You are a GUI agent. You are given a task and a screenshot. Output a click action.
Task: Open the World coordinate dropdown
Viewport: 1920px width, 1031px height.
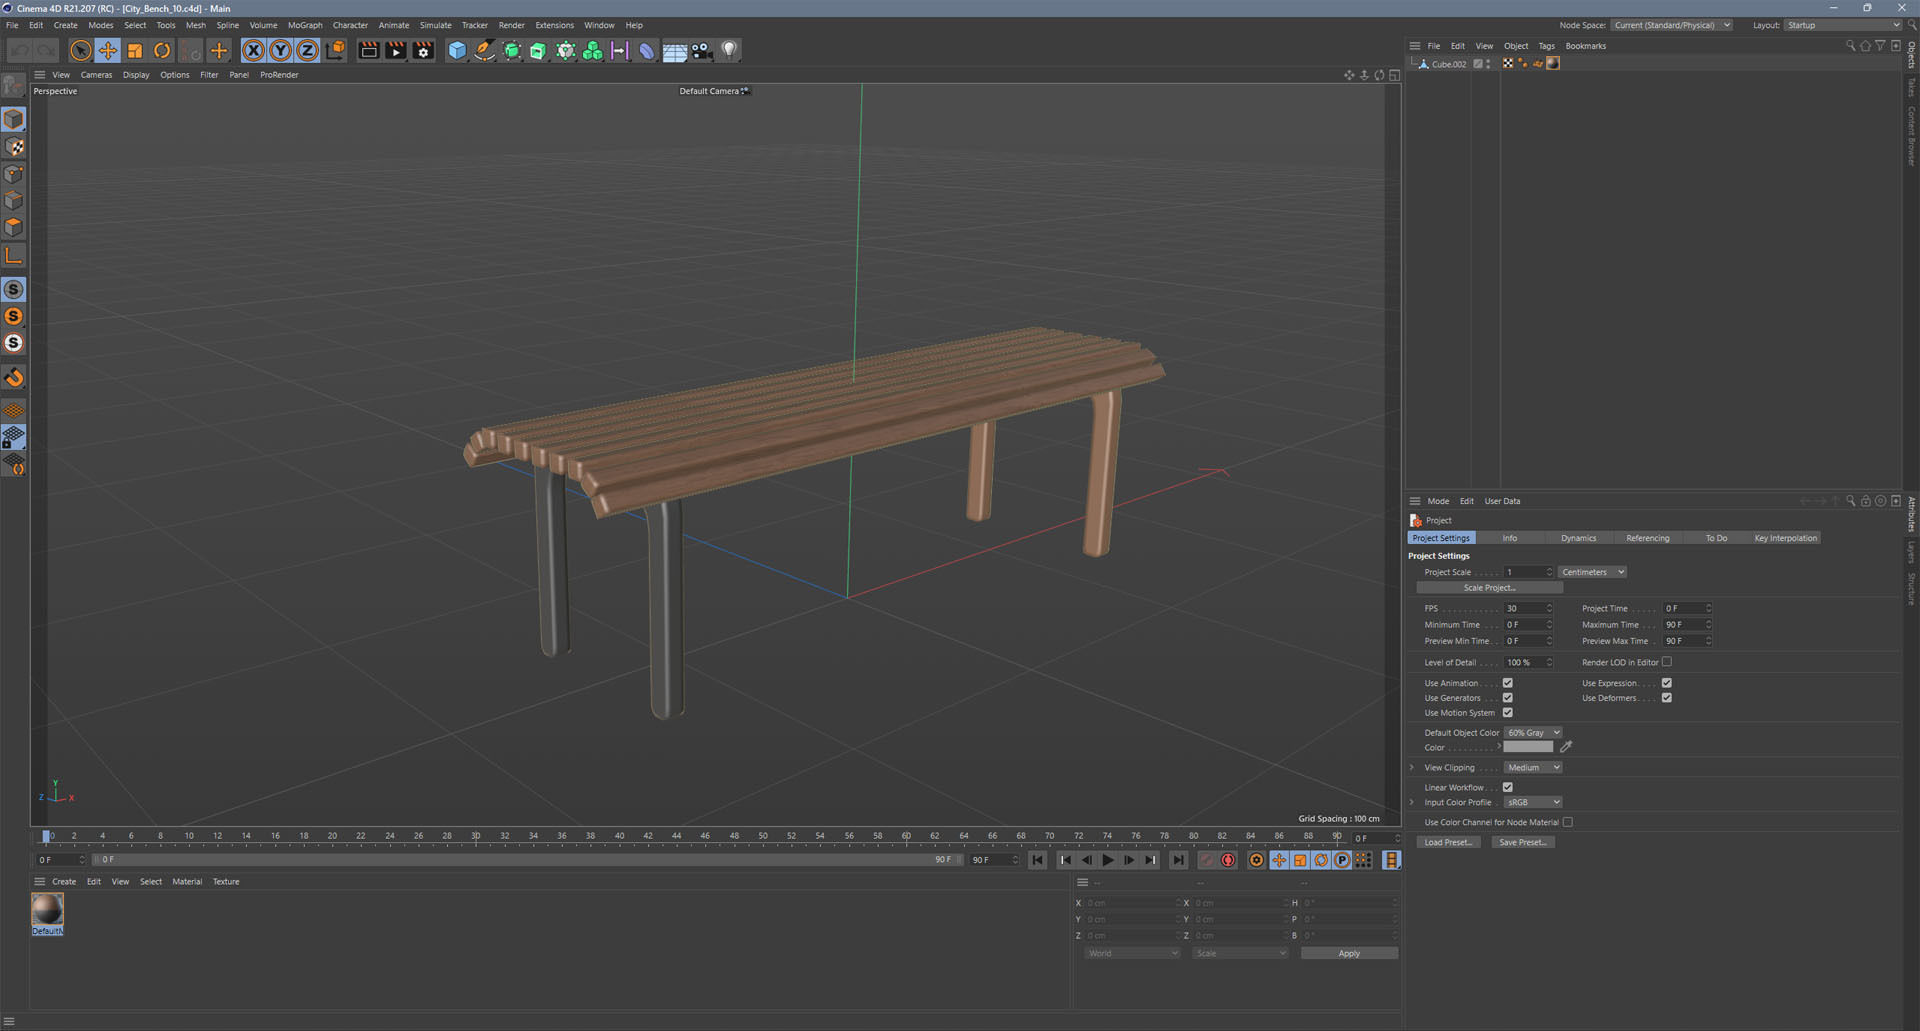click(1132, 953)
